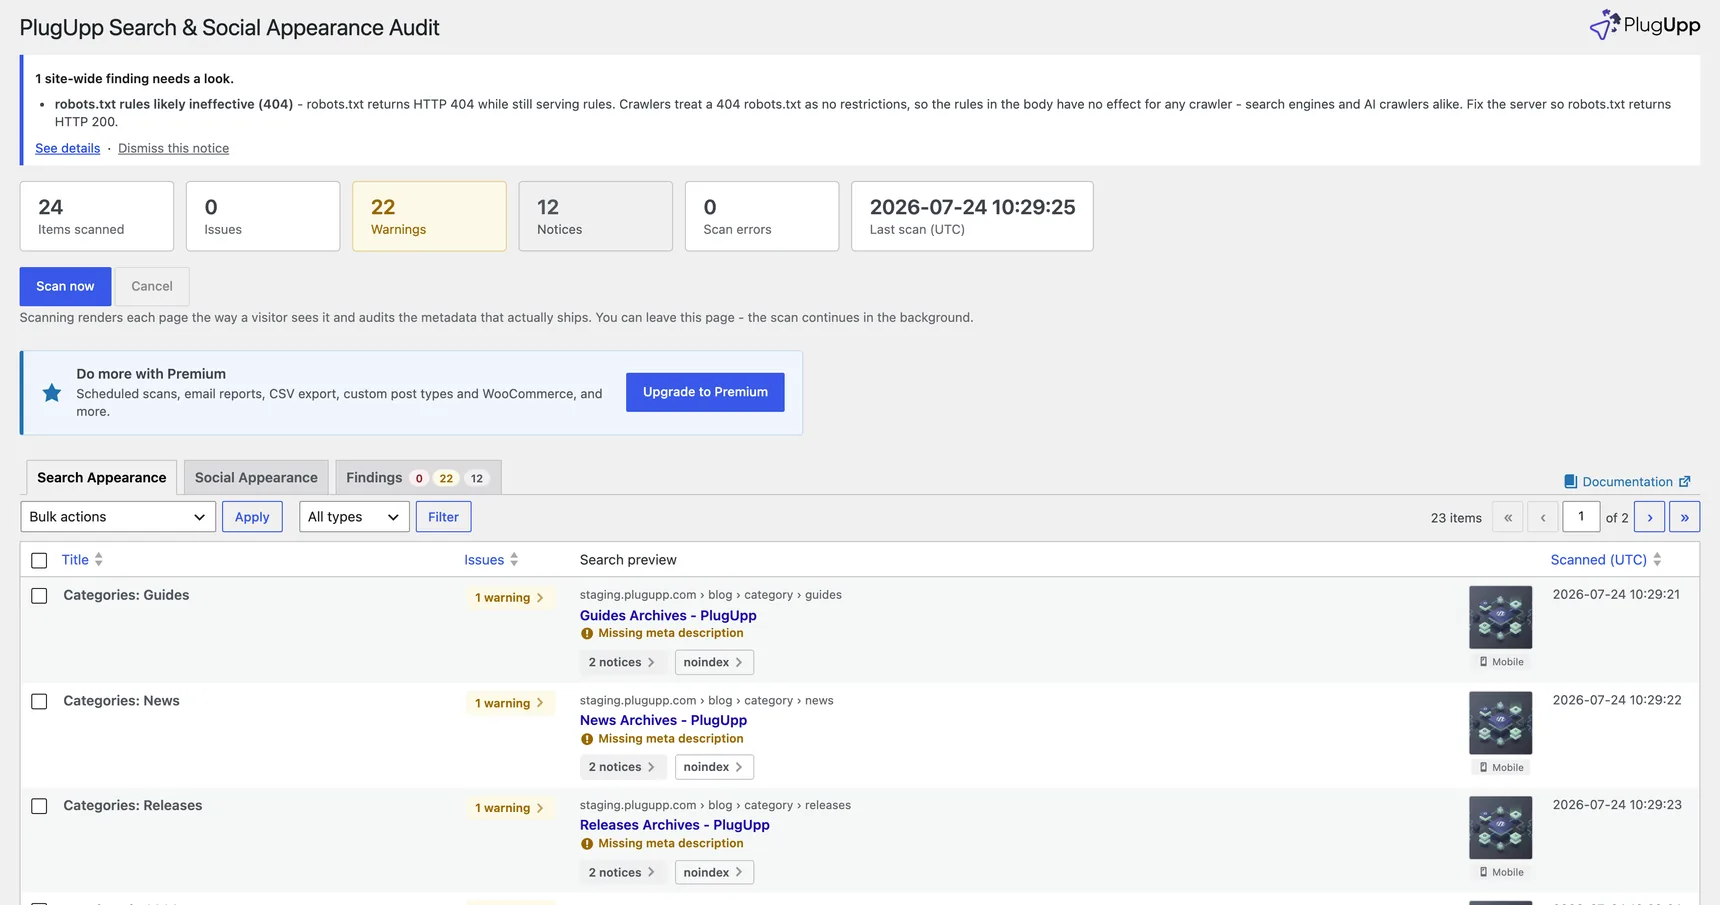Select the Issues summary card
Screen dimensions: 1720x905
263,216
